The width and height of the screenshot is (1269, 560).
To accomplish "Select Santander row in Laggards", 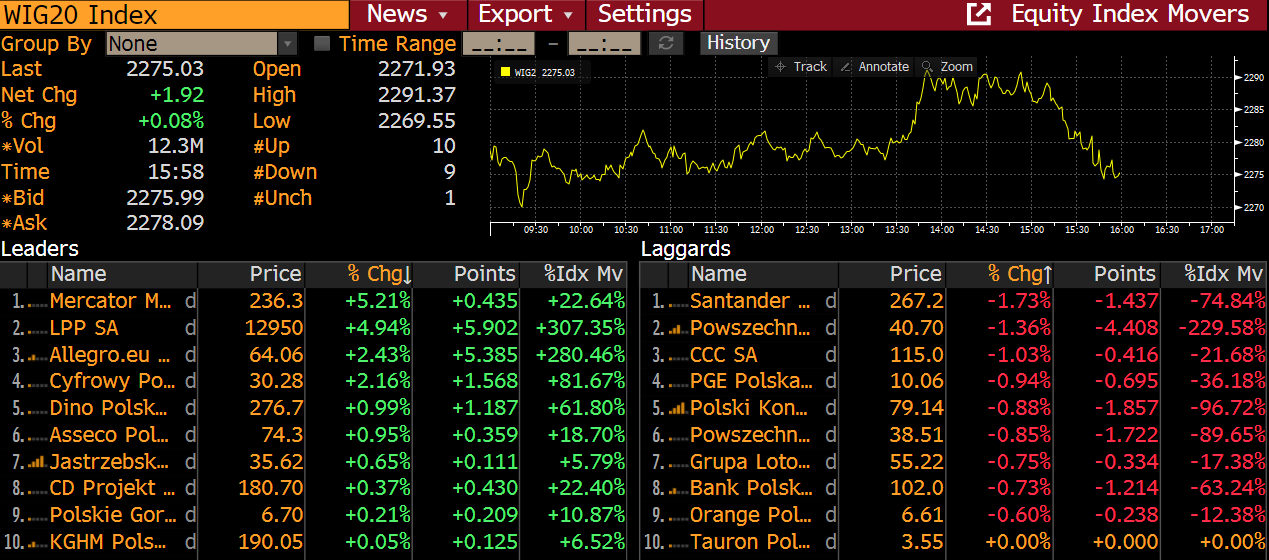I will coord(750,301).
